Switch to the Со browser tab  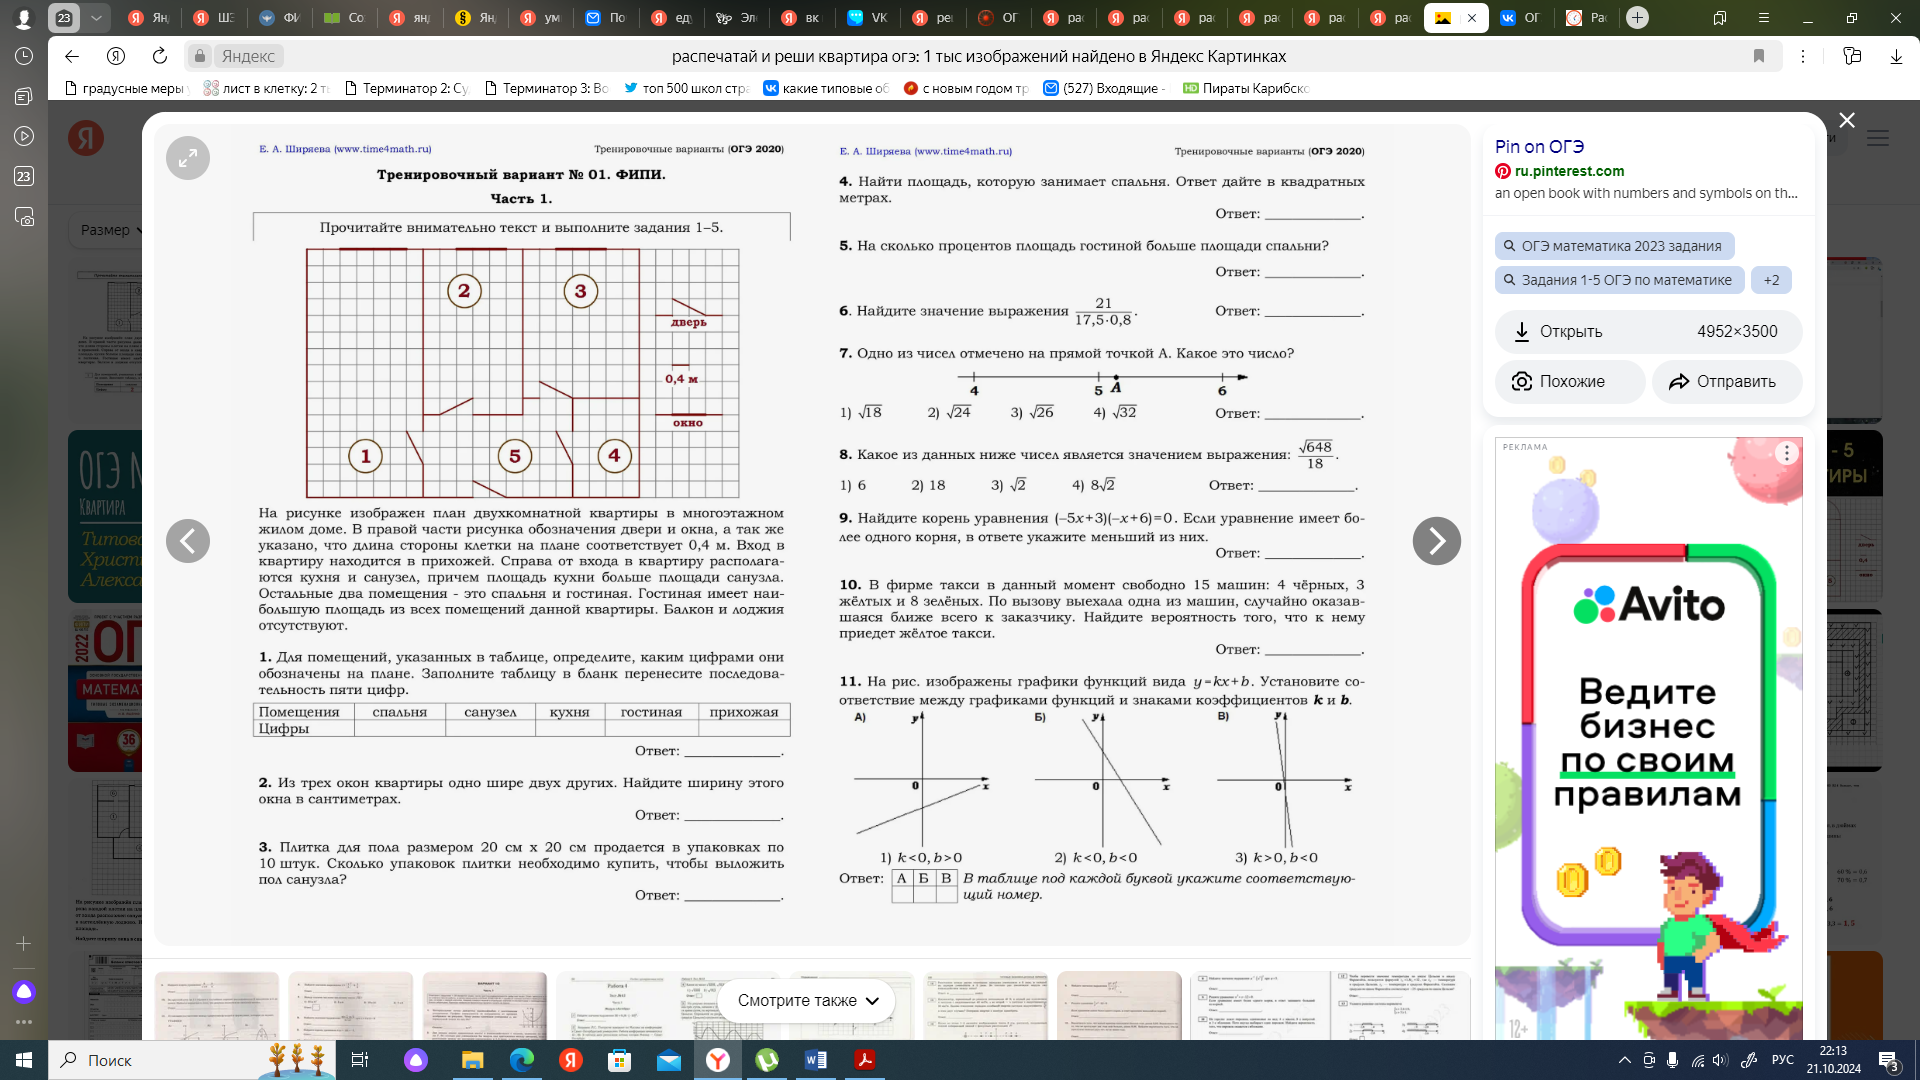(344, 18)
